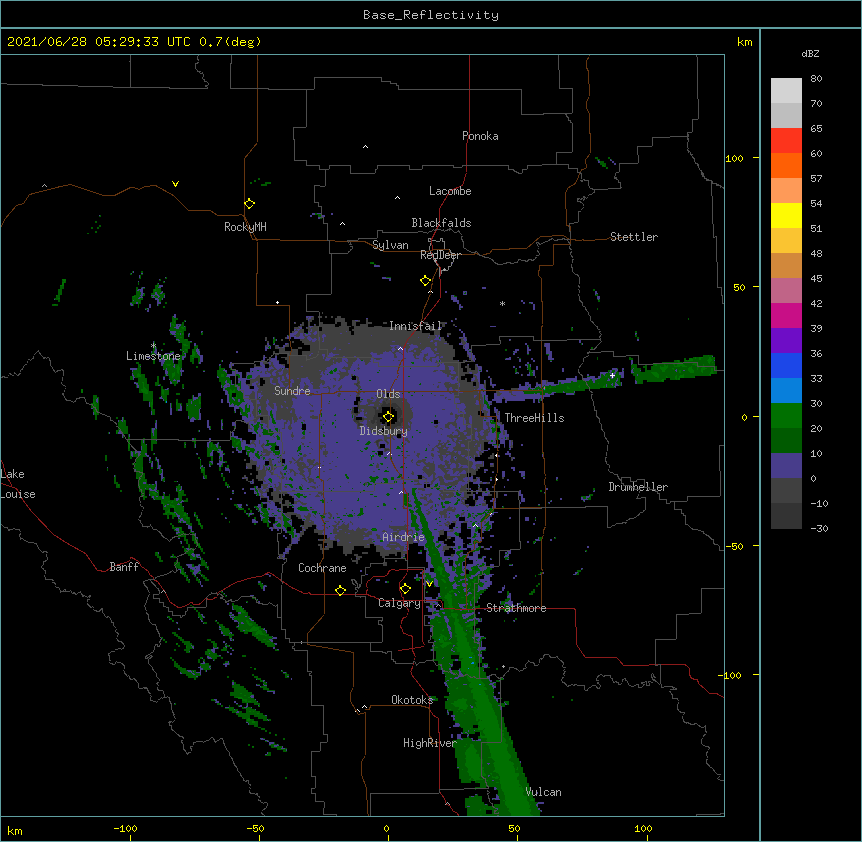Select the RockyMH label
The height and width of the screenshot is (842, 862).
tap(245, 227)
